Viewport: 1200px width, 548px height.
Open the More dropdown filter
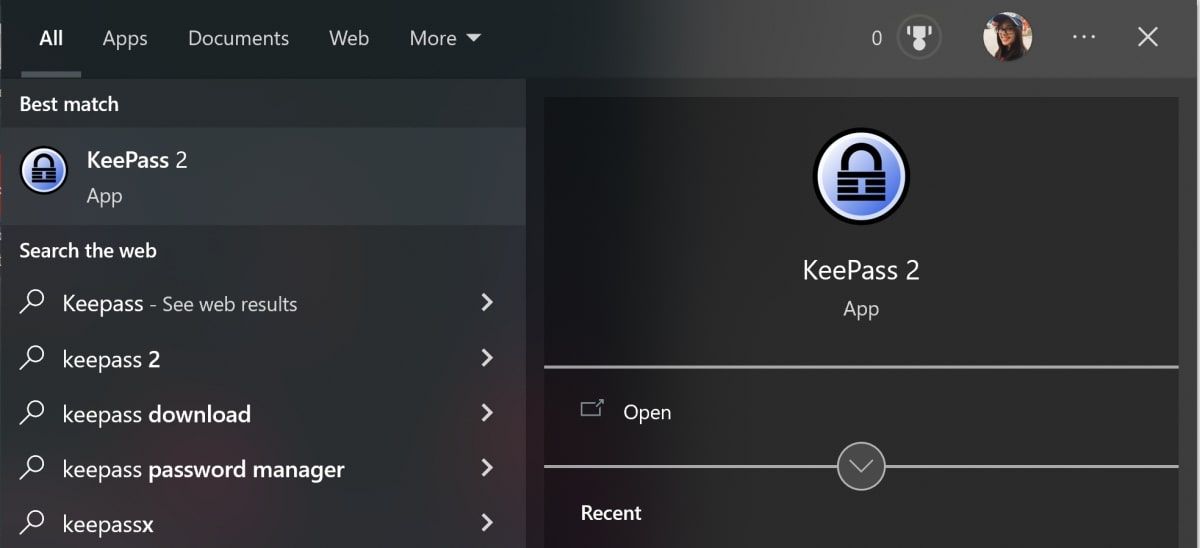[x=445, y=38]
